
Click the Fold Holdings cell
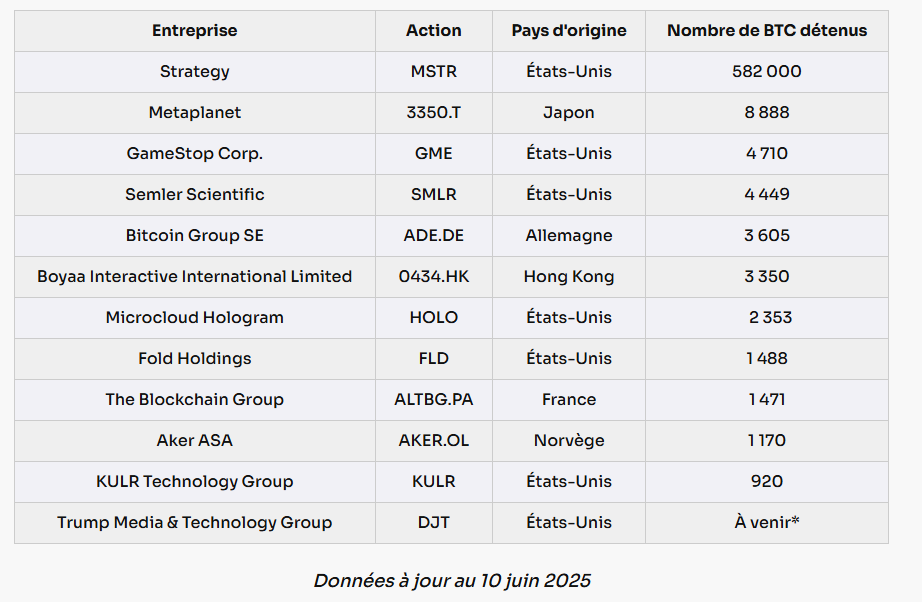pyautogui.click(x=195, y=359)
